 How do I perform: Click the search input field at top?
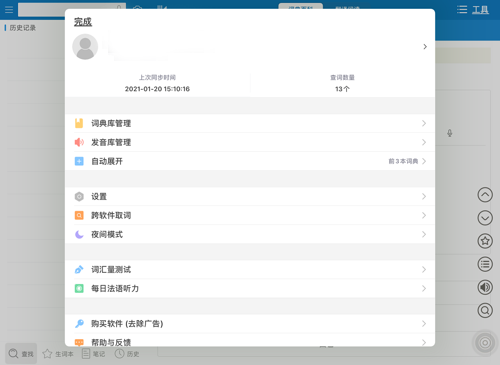(x=72, y=10)
